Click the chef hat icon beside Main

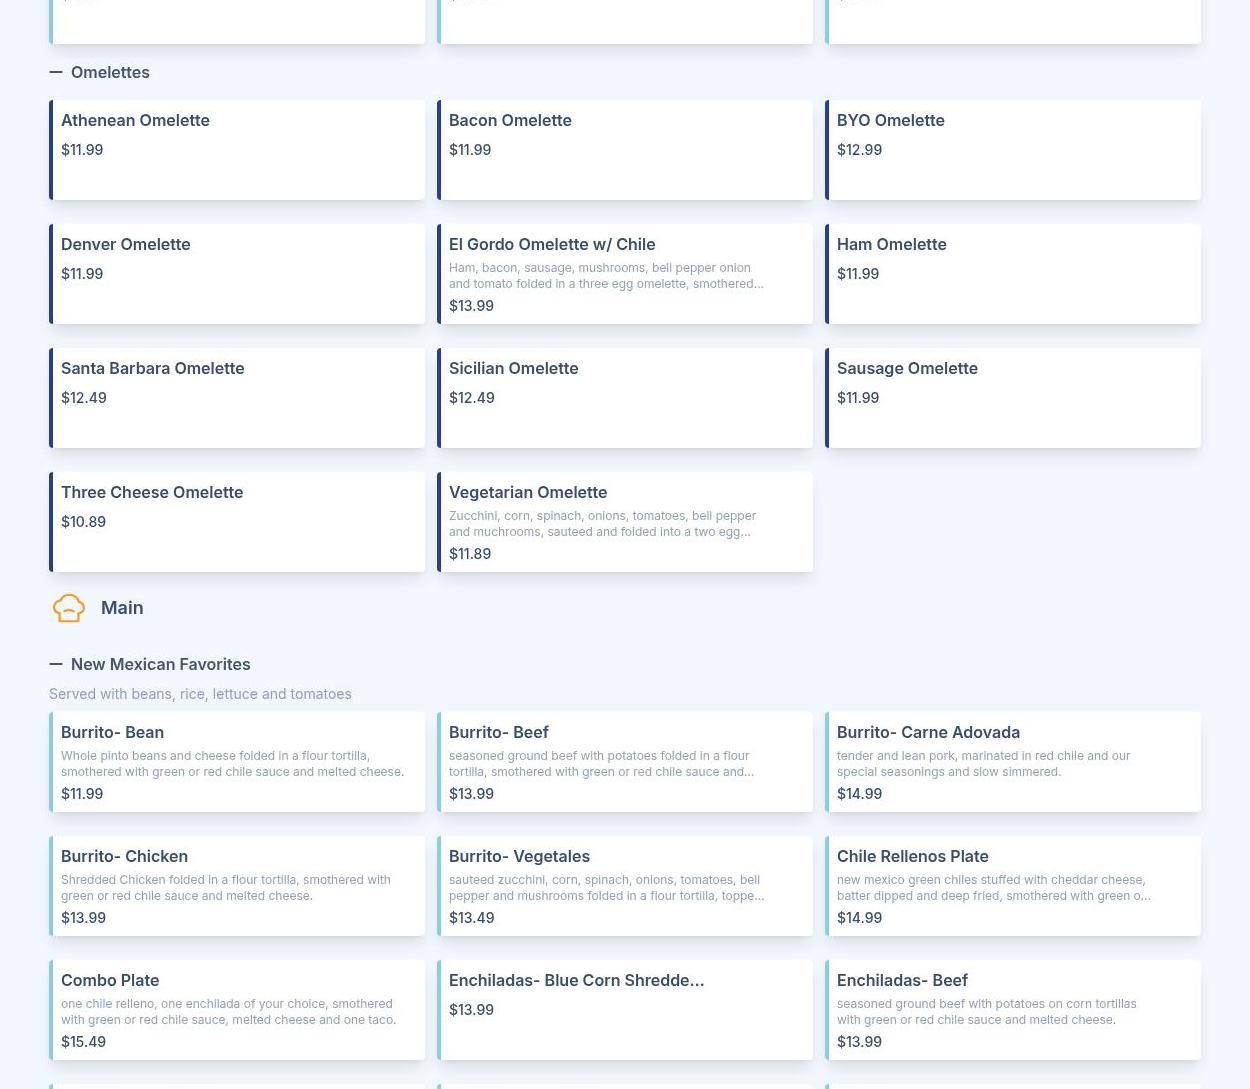[x=68, y=608]
